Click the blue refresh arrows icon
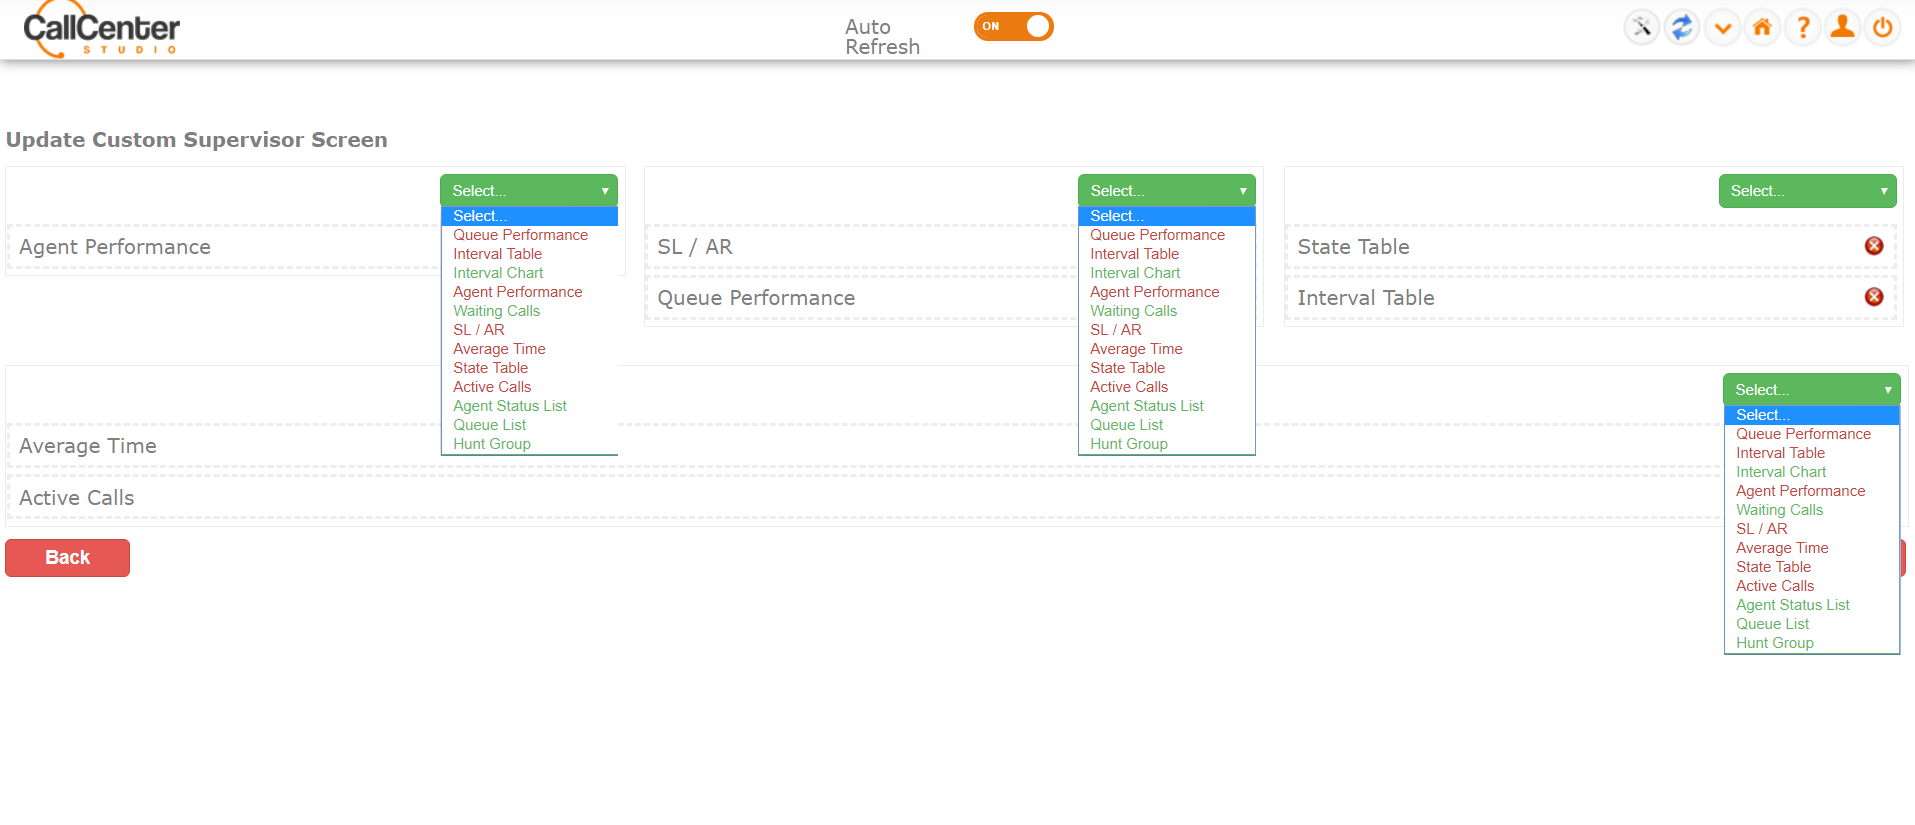The height and width of the screenshot is (825, 1915). [x=1682, y=27]
